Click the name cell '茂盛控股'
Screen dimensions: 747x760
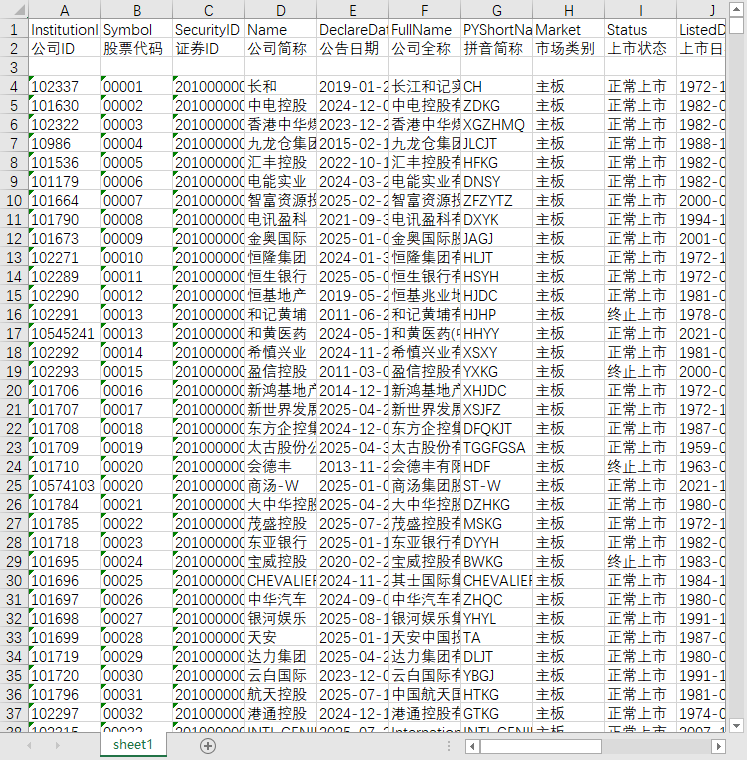coord(281,523)
